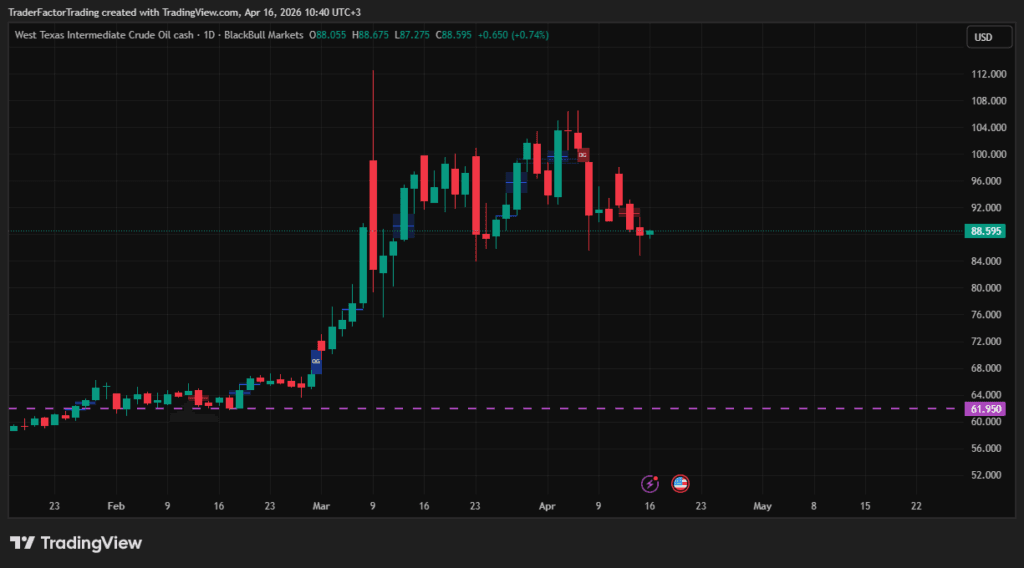Click West Texas Intermediate Crude Oil symbol title
The height and width of the screenshot is (568, 1024).
(105, 35)
